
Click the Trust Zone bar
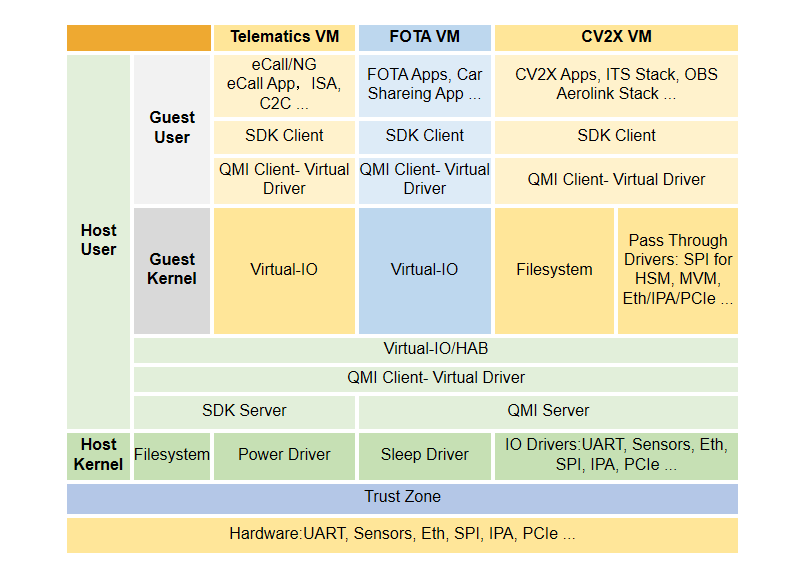point(402,497)
